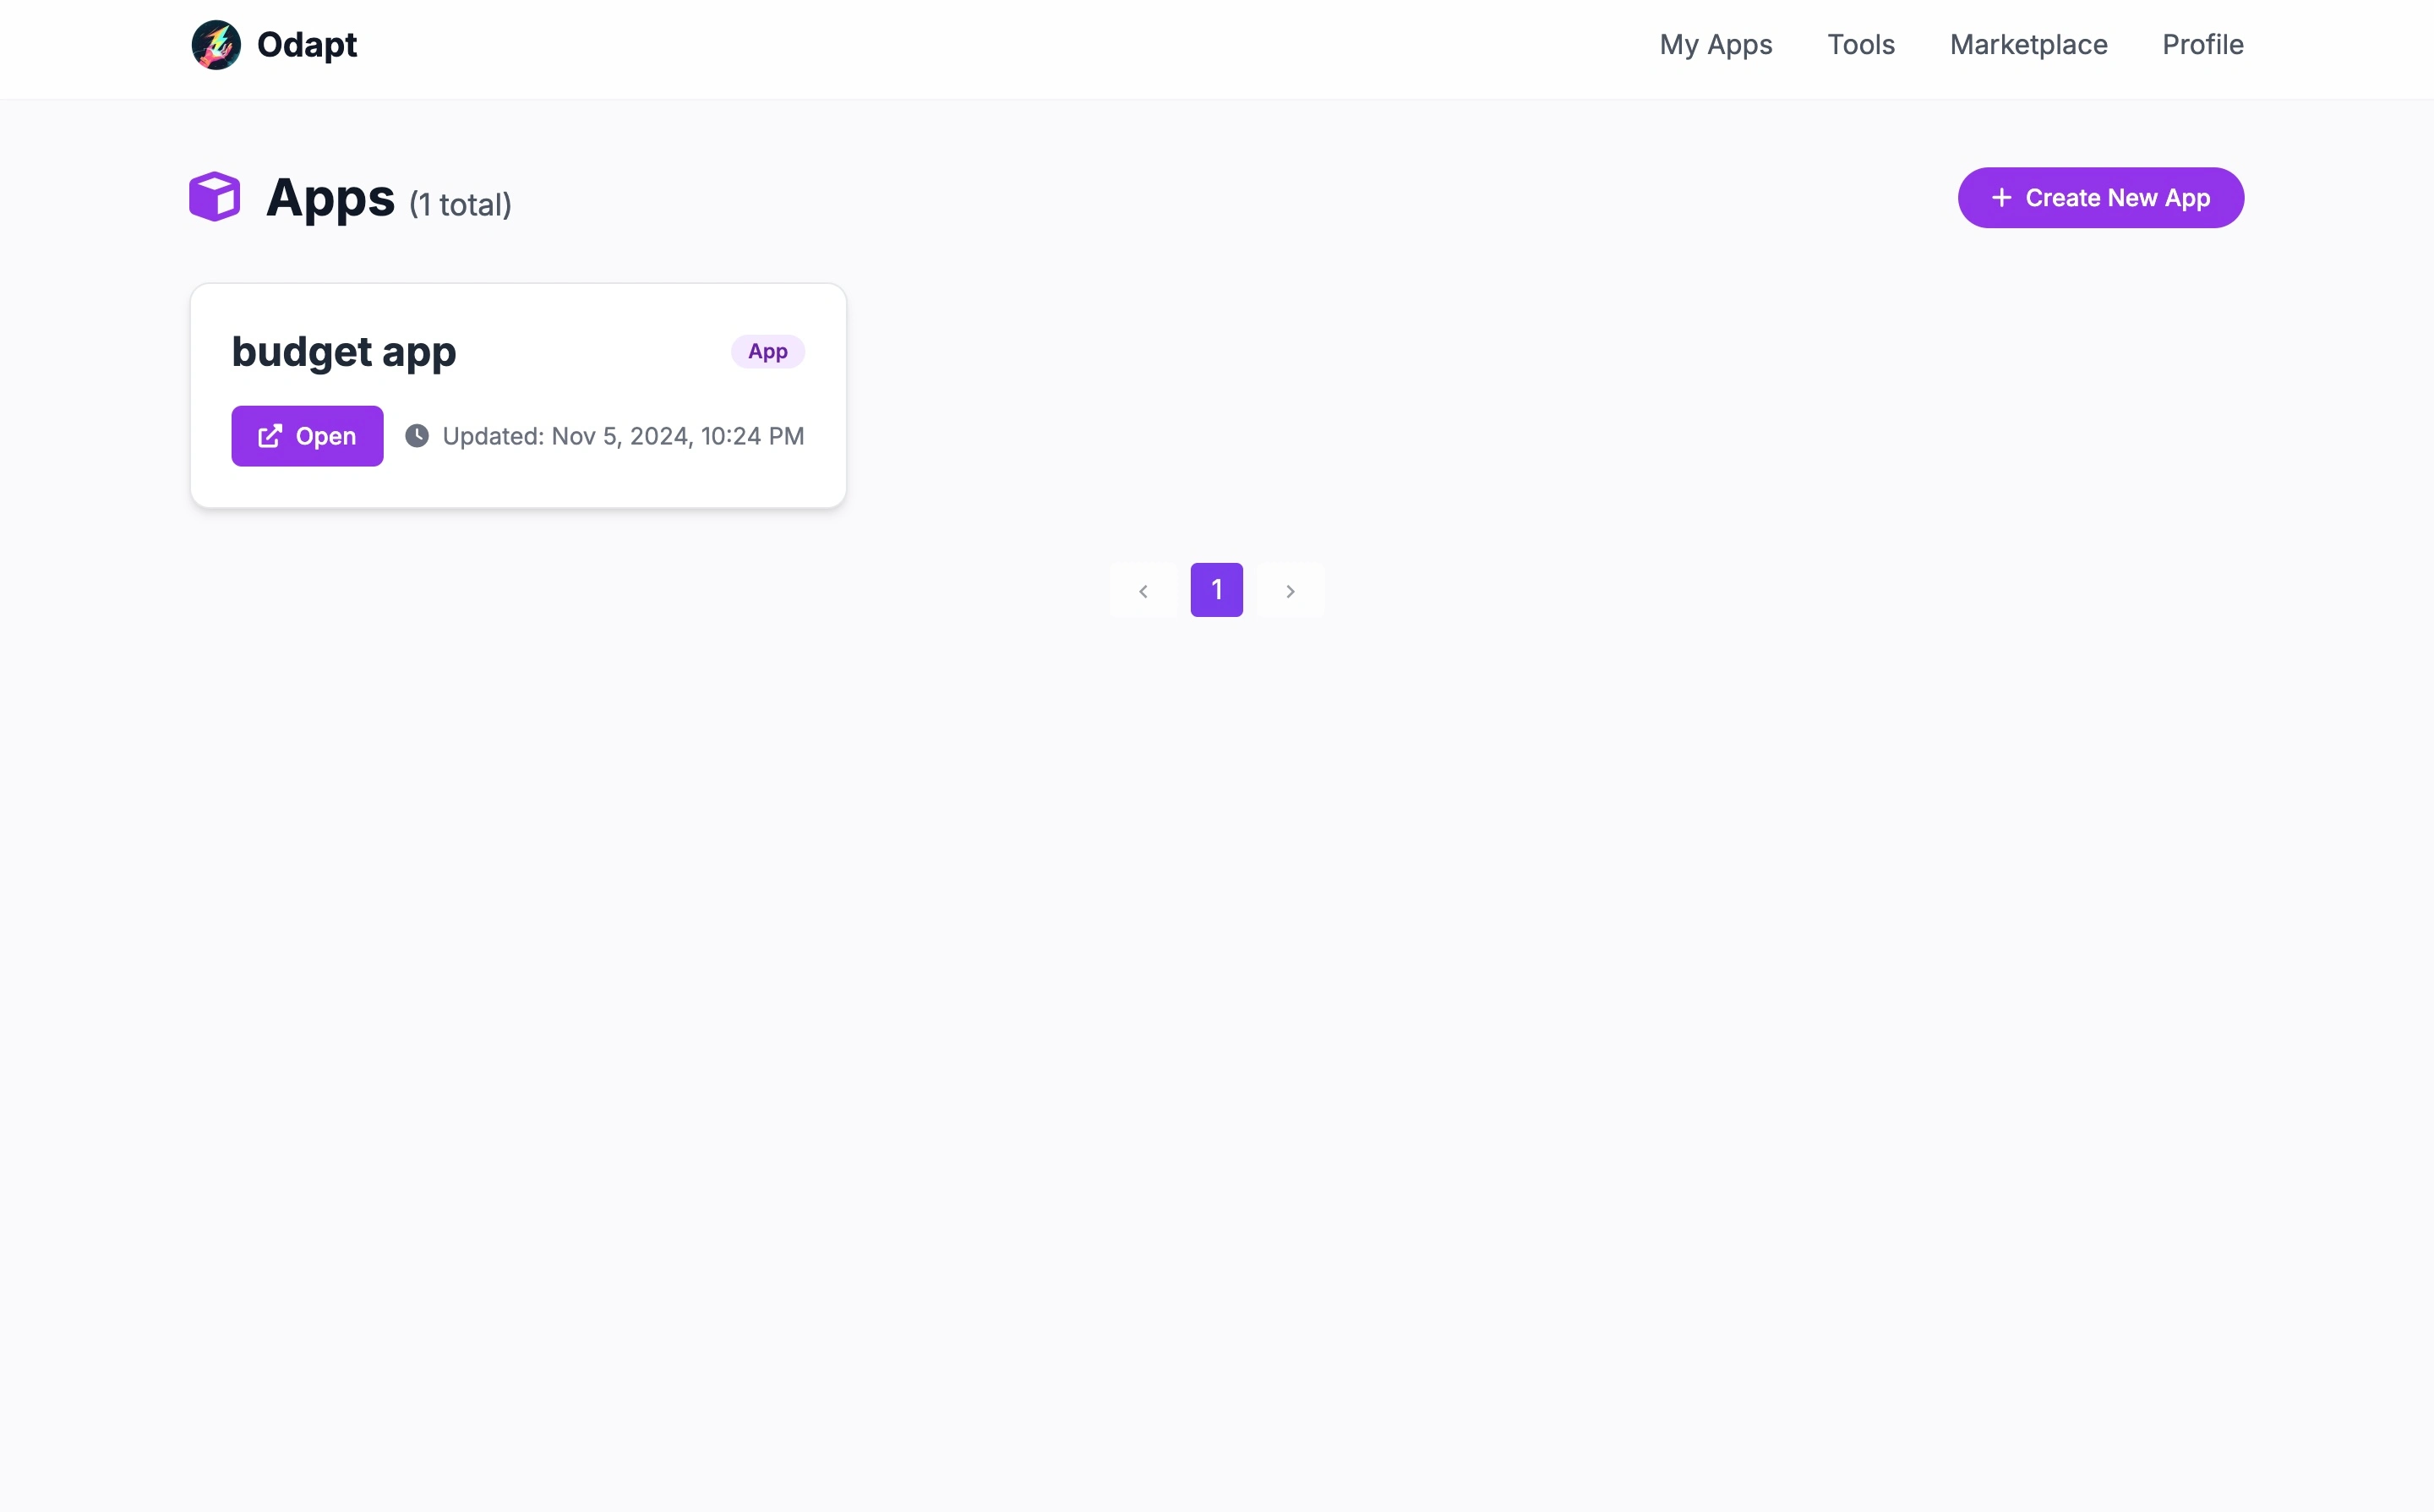
Task: Open the Marketplace page
Action: click(2028, 45)
